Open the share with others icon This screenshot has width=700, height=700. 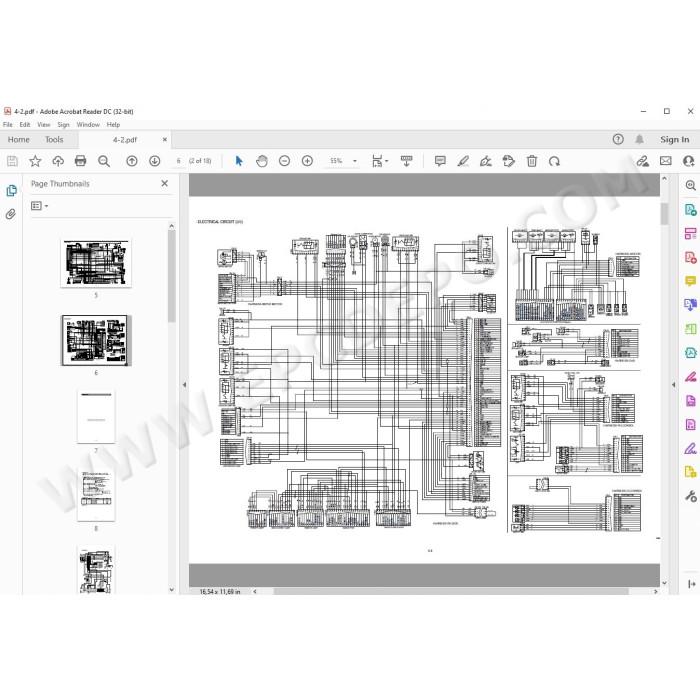point(689,161)
